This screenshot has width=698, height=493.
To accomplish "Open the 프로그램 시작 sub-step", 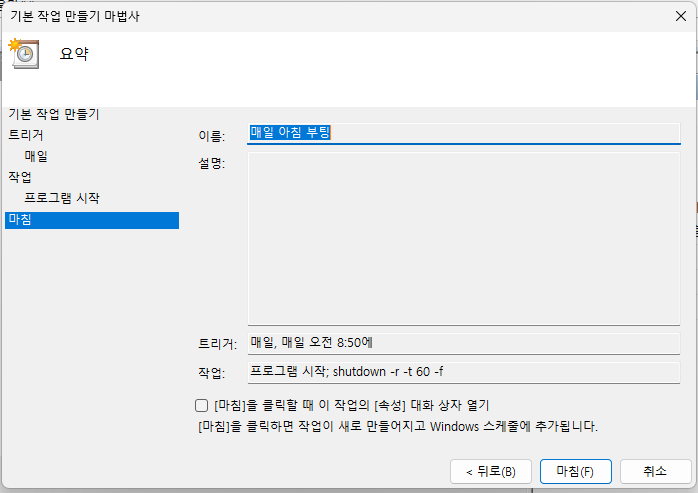I will (x=62, y=198).
